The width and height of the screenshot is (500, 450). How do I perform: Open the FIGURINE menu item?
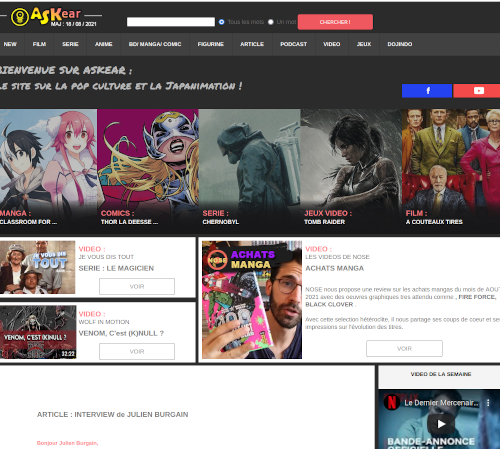[x=211, y=44]
